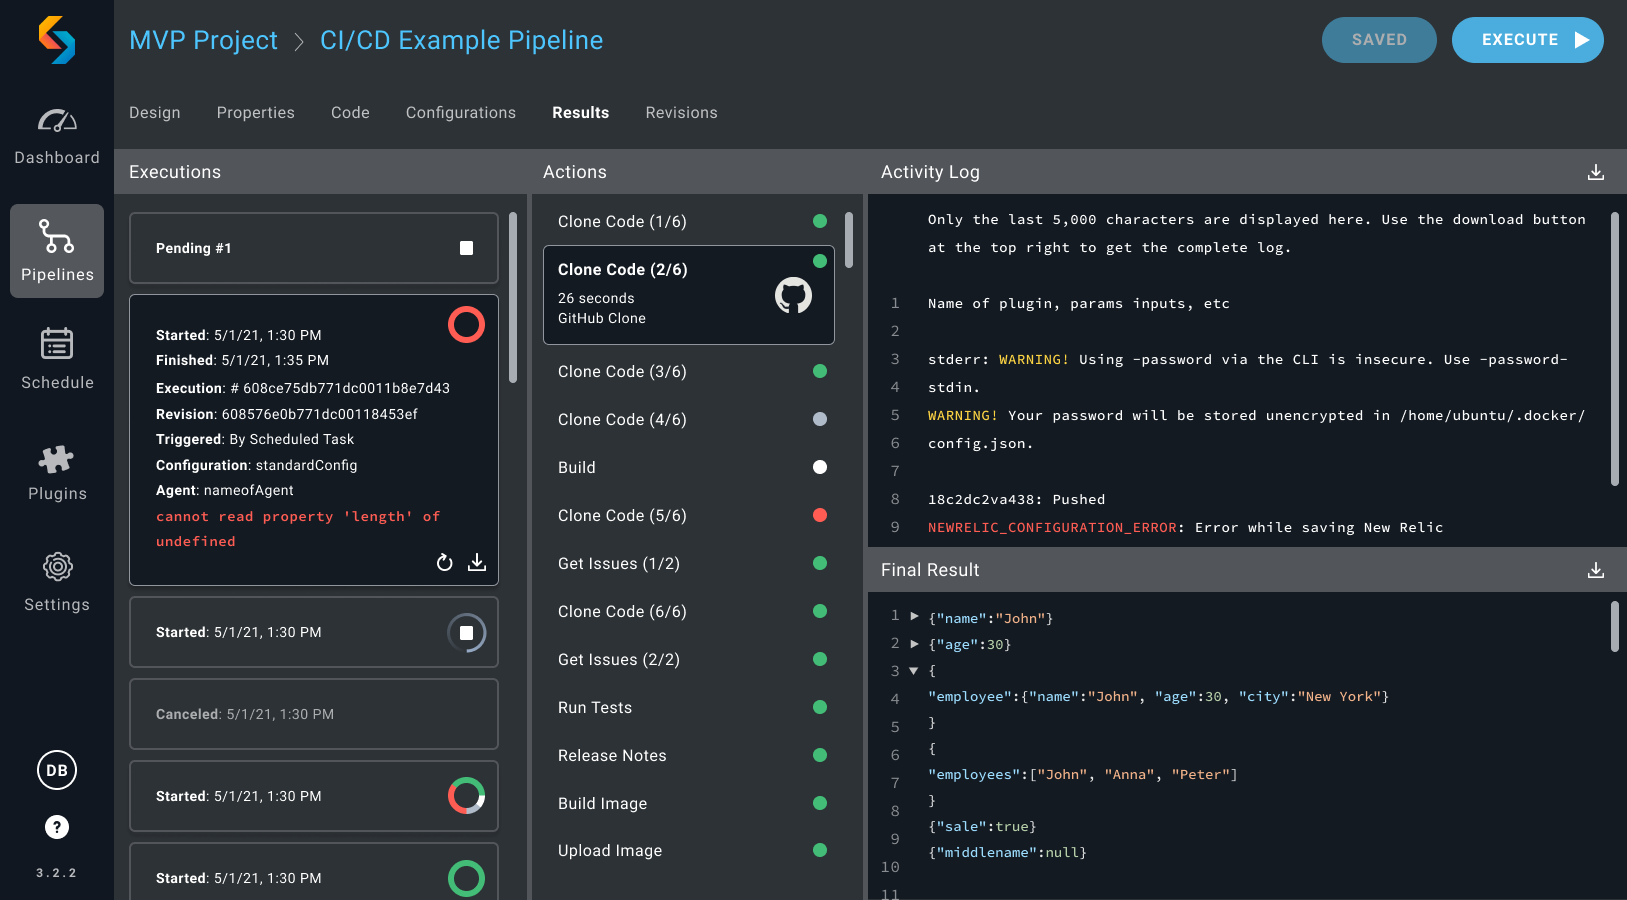Open the Schedule section

coord(57,358)
